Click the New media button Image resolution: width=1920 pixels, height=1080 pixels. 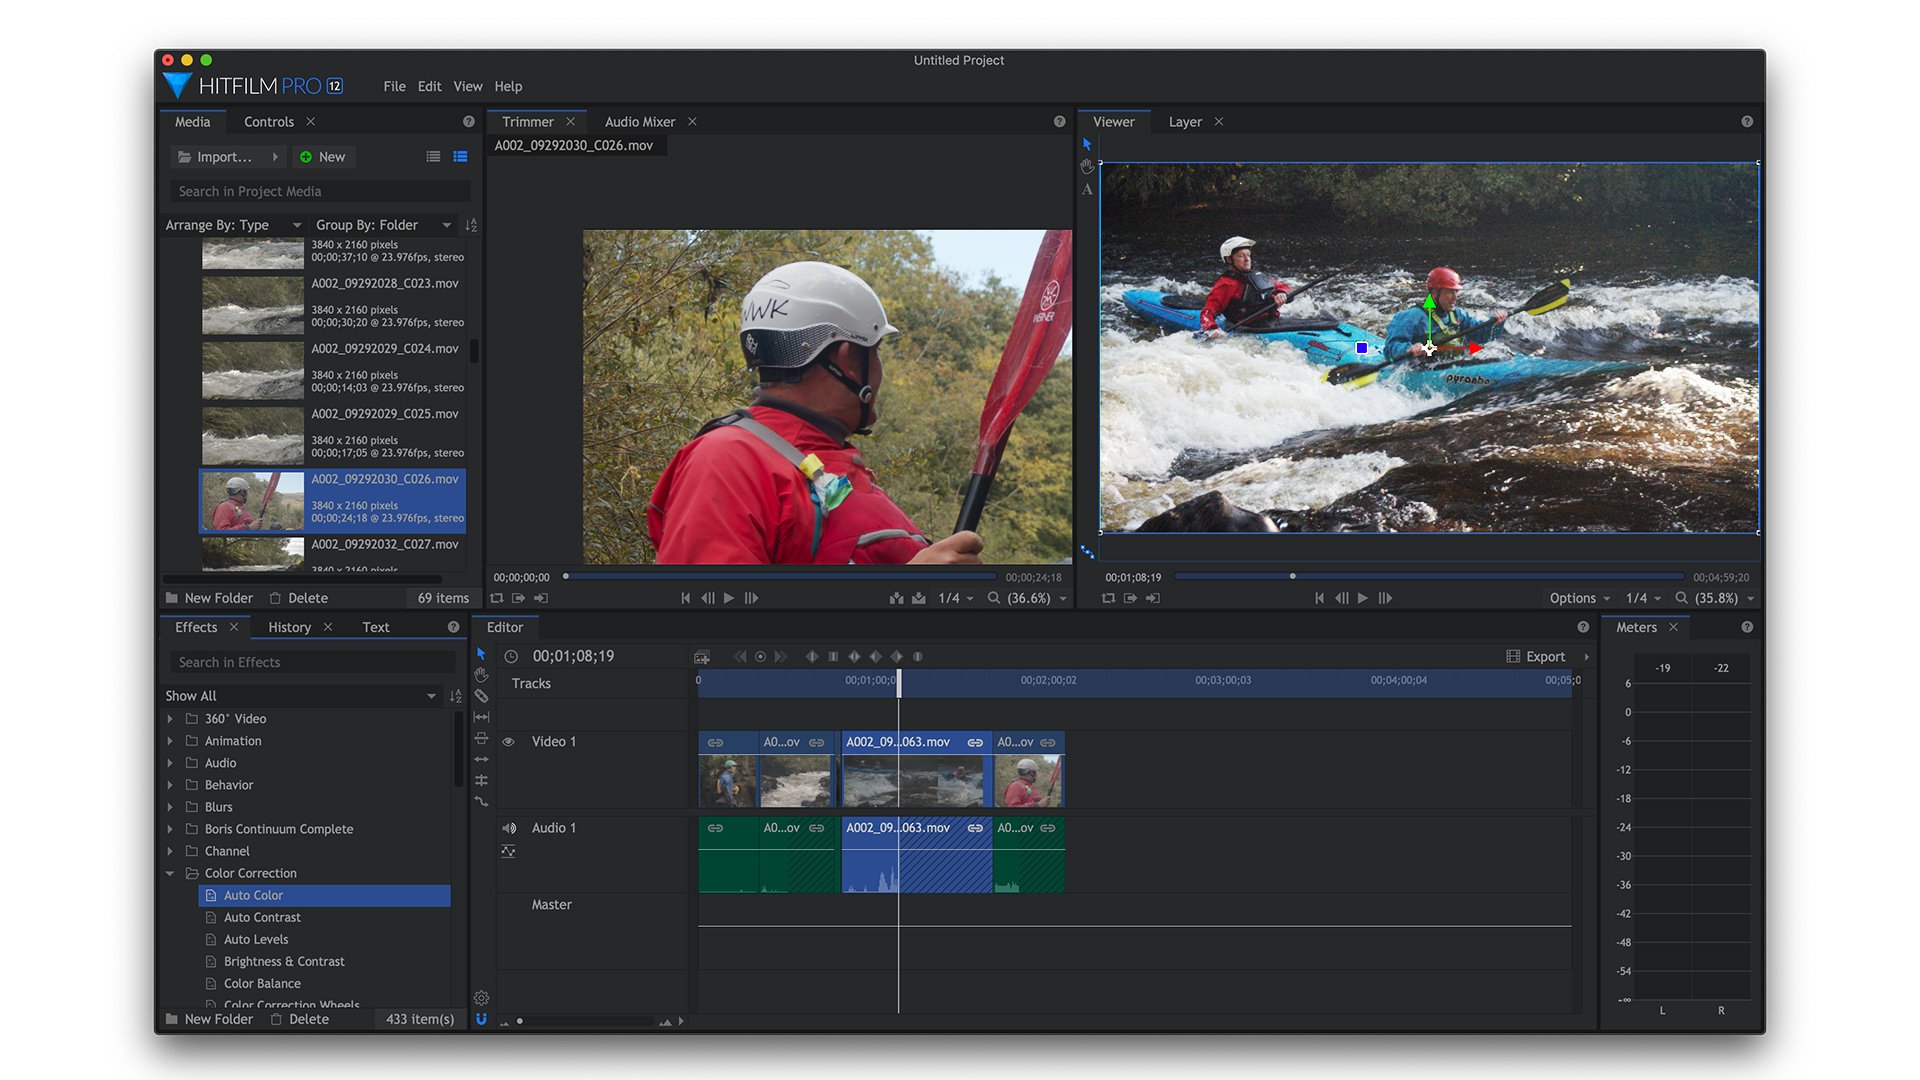[x=322, y=157]
